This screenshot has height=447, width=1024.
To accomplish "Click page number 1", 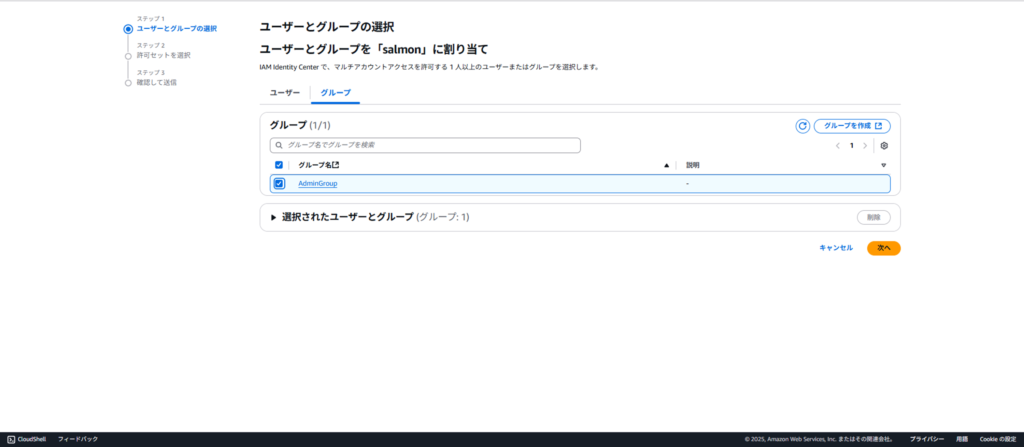I will [x=852, y=146].
